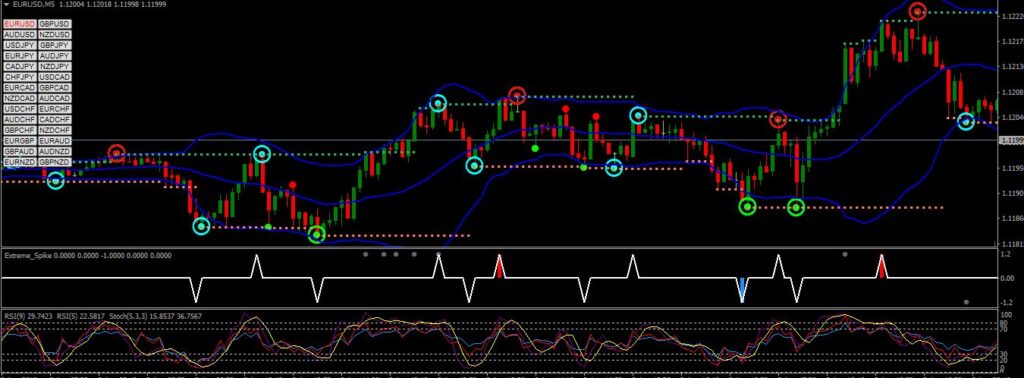Viewport: 1024px width, 378px height.
Task: Select the AUDNZD button
Action: 54,151
